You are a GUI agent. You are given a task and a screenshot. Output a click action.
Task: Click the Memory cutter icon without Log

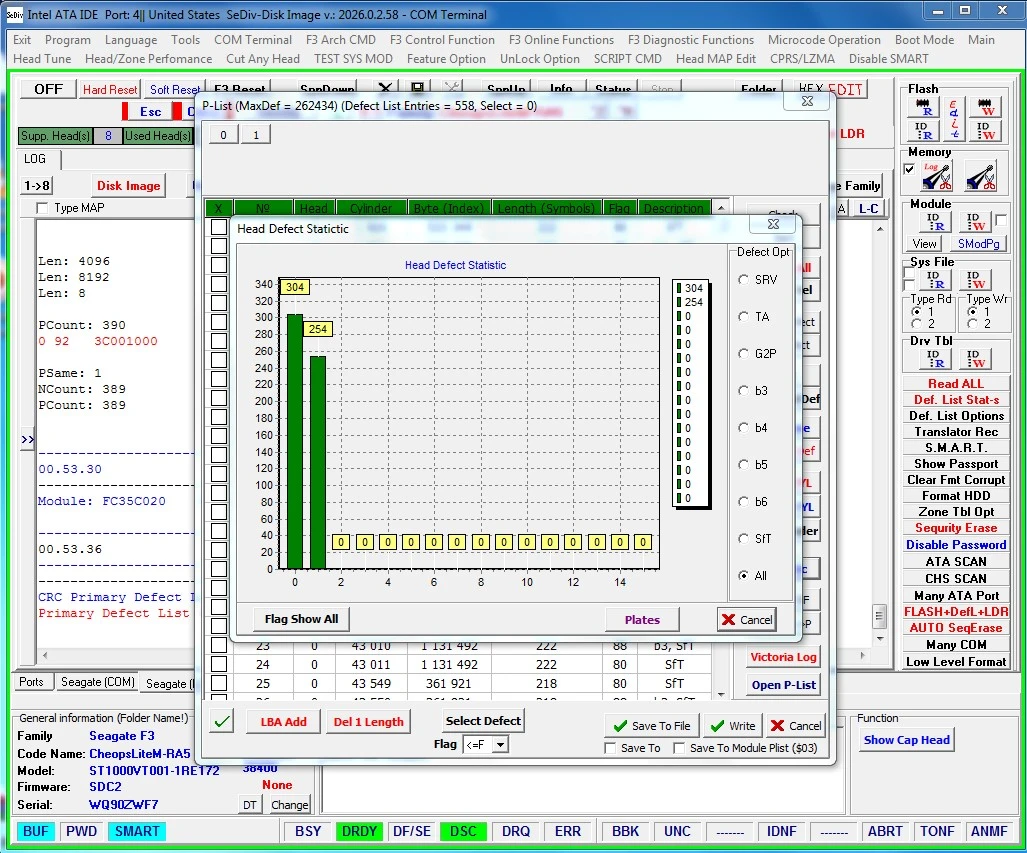click(980, 176)
